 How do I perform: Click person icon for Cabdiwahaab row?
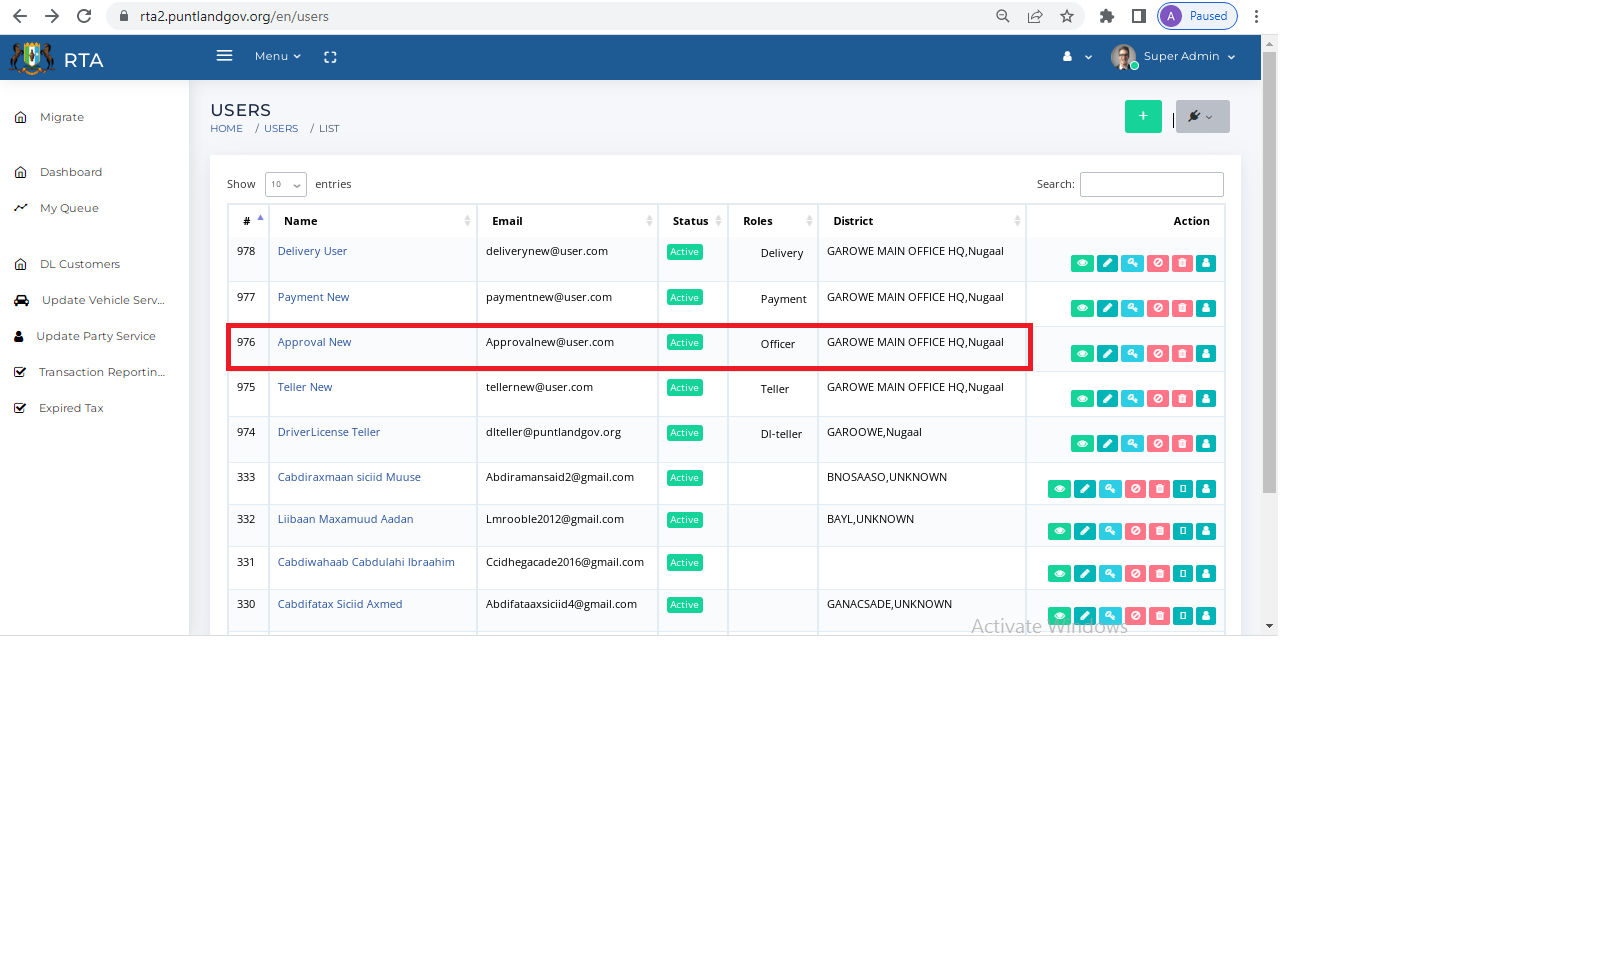coord(1206,574)
